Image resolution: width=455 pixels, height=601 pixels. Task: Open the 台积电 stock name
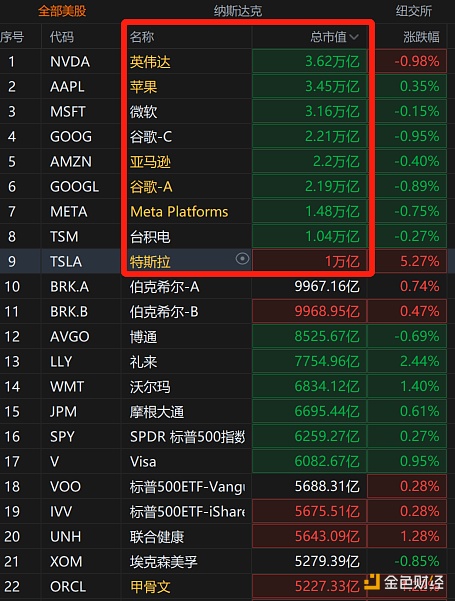click(x=150, y=237)
